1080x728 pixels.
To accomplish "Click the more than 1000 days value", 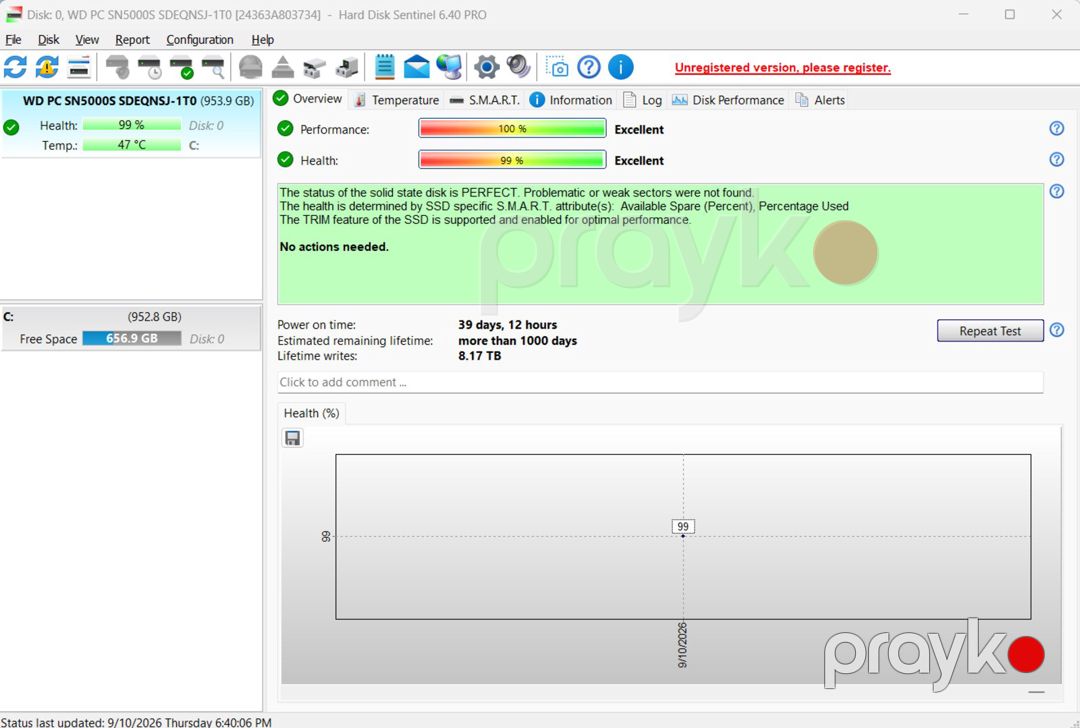I will (517, 340).
